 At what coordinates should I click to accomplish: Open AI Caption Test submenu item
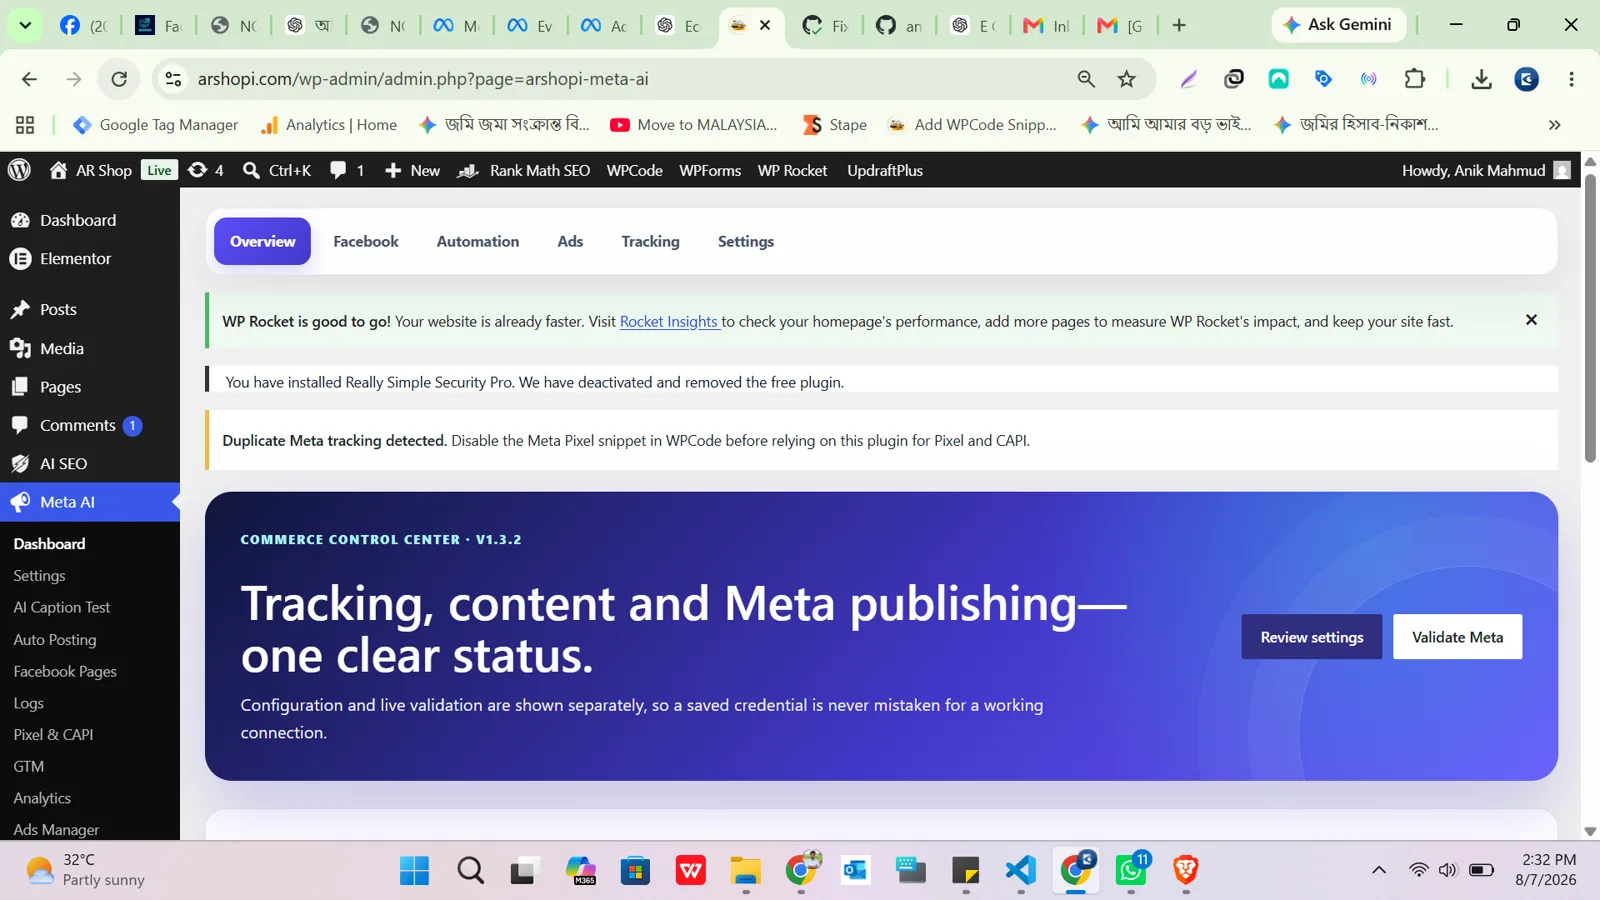click(x=62, y=608)
